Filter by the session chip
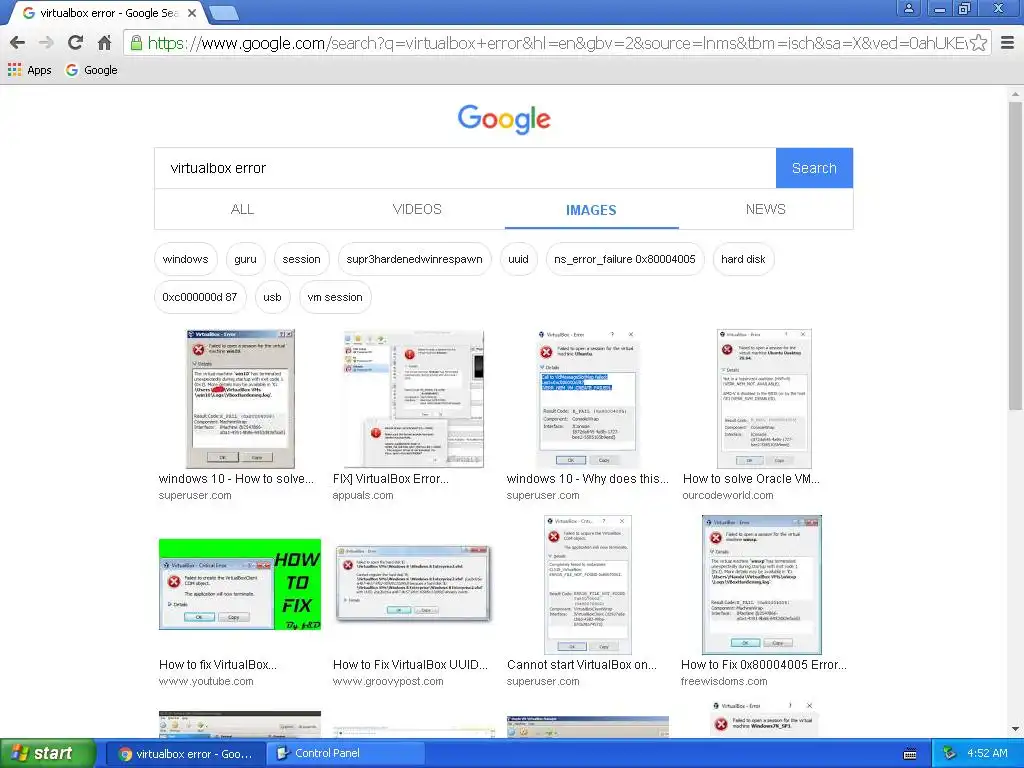This screenshot has width=1024, height=768. 302,259
